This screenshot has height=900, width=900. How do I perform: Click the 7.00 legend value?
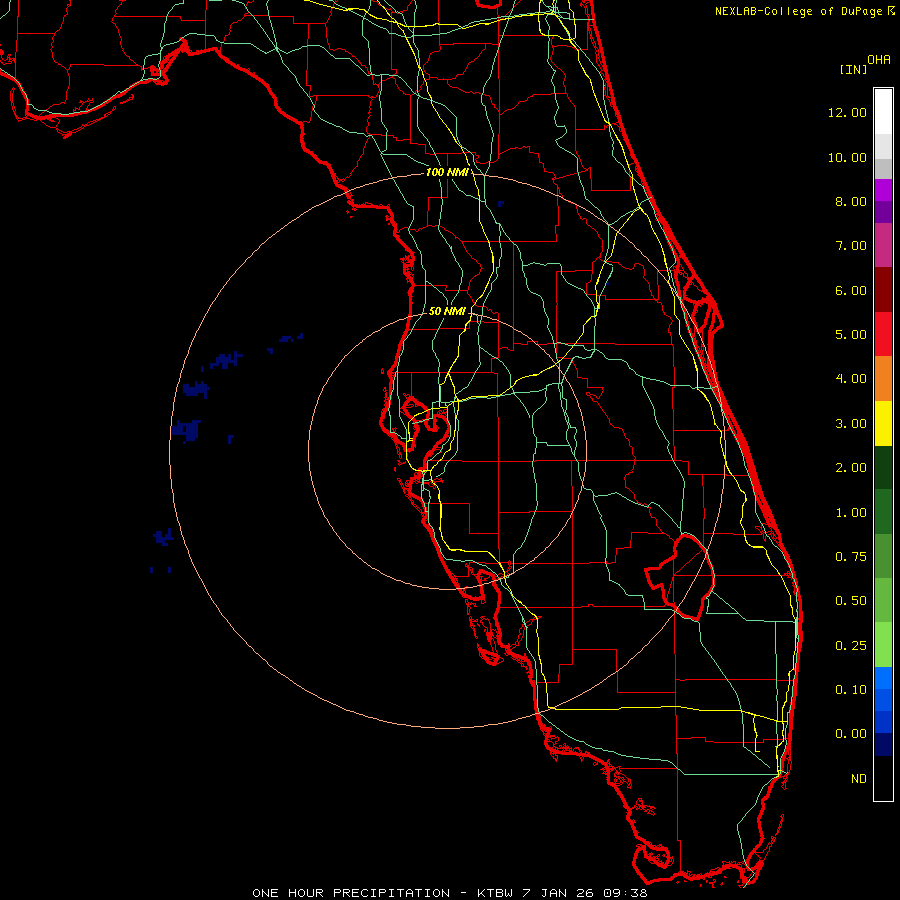pos(851,246)
